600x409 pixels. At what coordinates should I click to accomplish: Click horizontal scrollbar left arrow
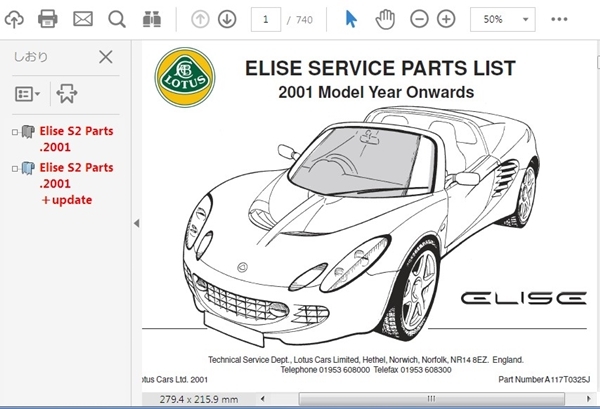(262, 399)
